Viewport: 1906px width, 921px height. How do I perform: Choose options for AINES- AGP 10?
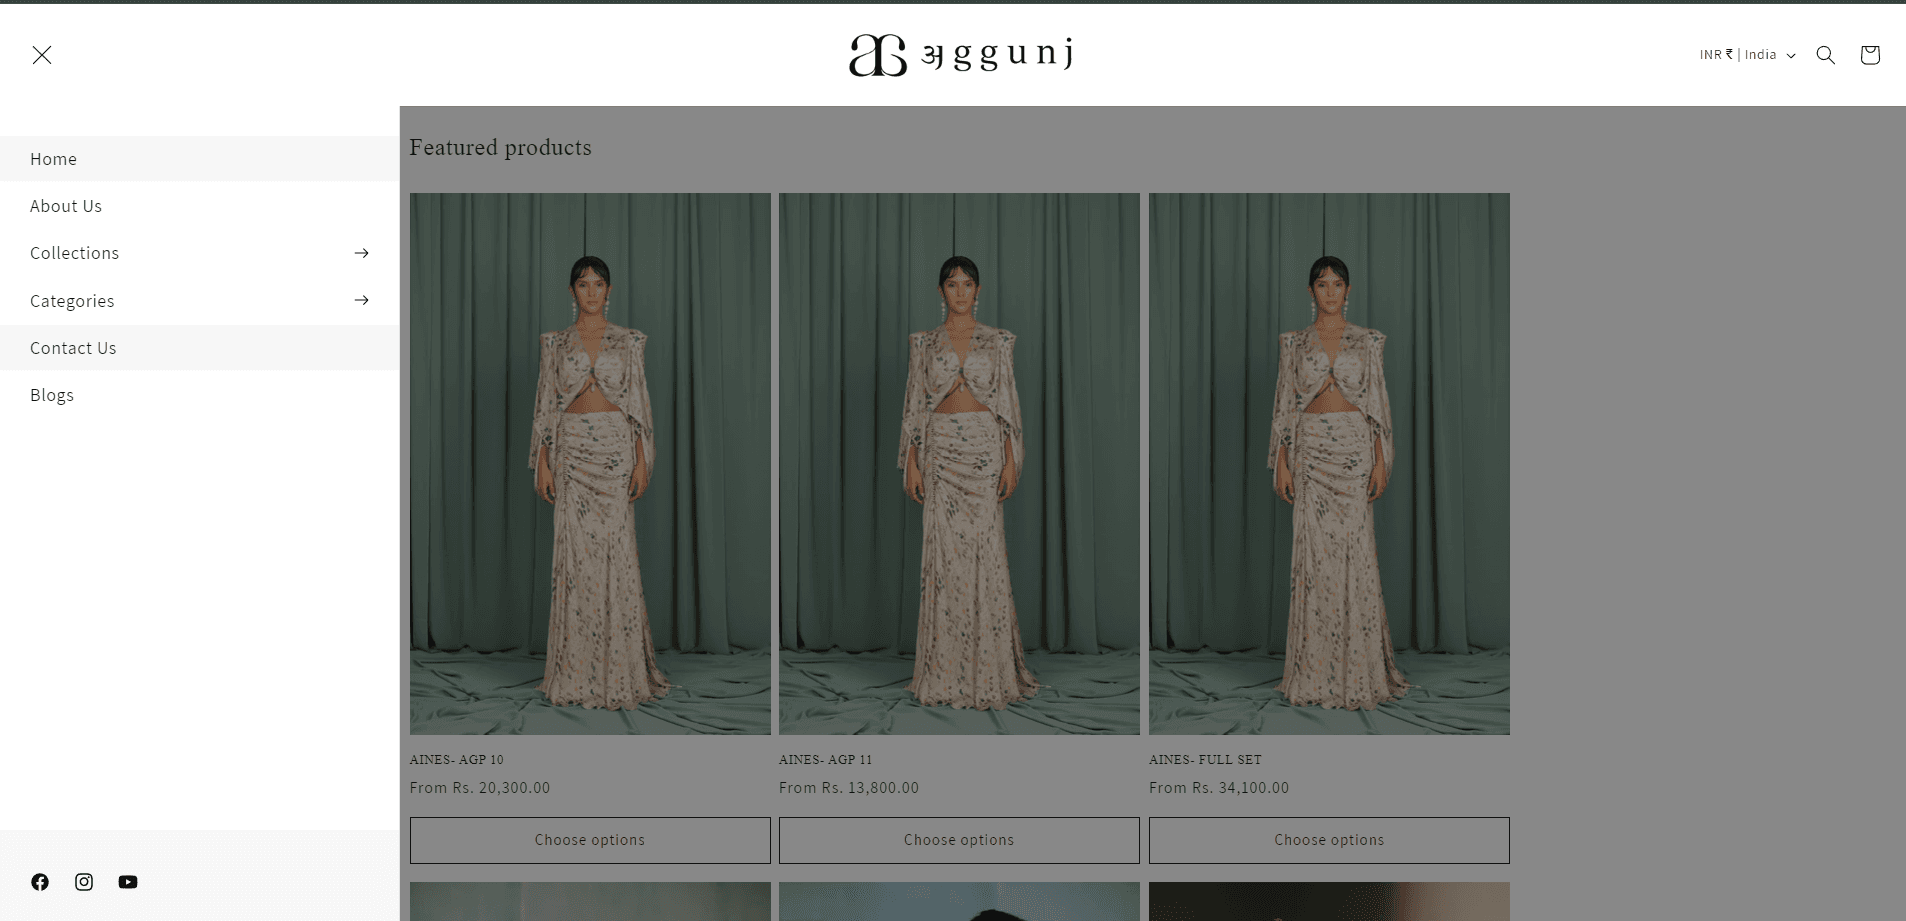(590, 840)
